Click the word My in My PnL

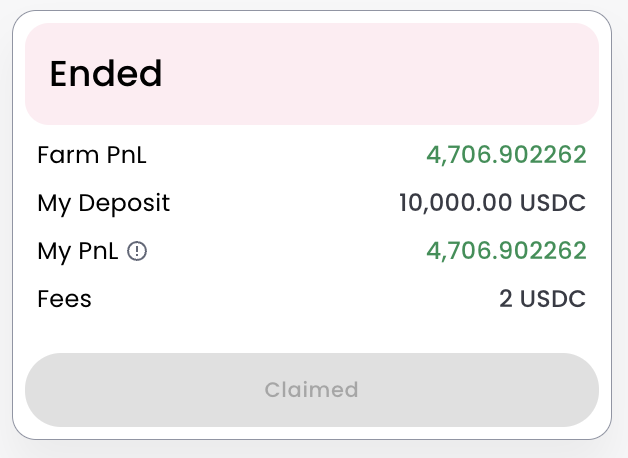(54, 251)
